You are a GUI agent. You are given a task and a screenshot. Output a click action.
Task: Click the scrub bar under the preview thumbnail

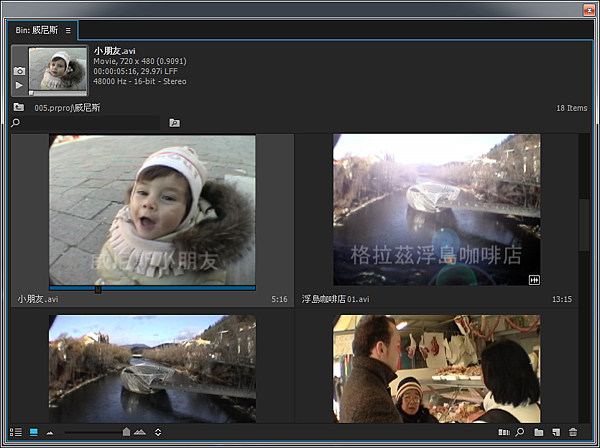point(58,93)
